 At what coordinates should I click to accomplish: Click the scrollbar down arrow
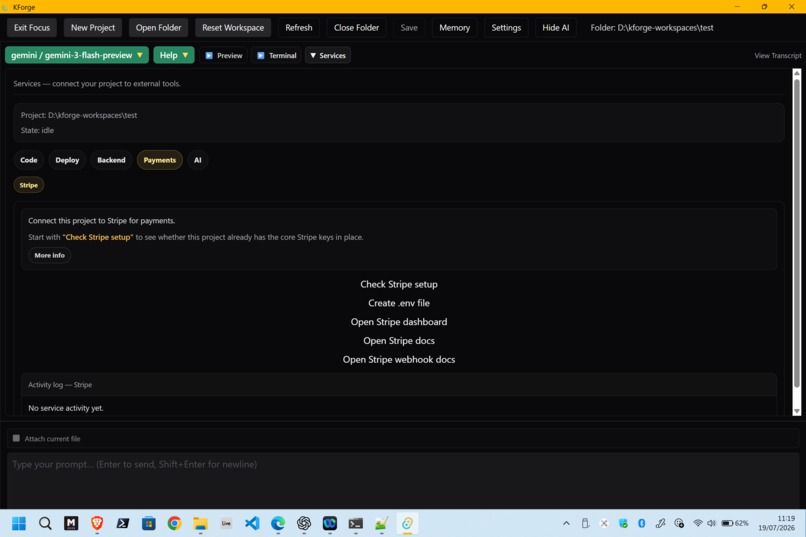[x=797, y=411]
